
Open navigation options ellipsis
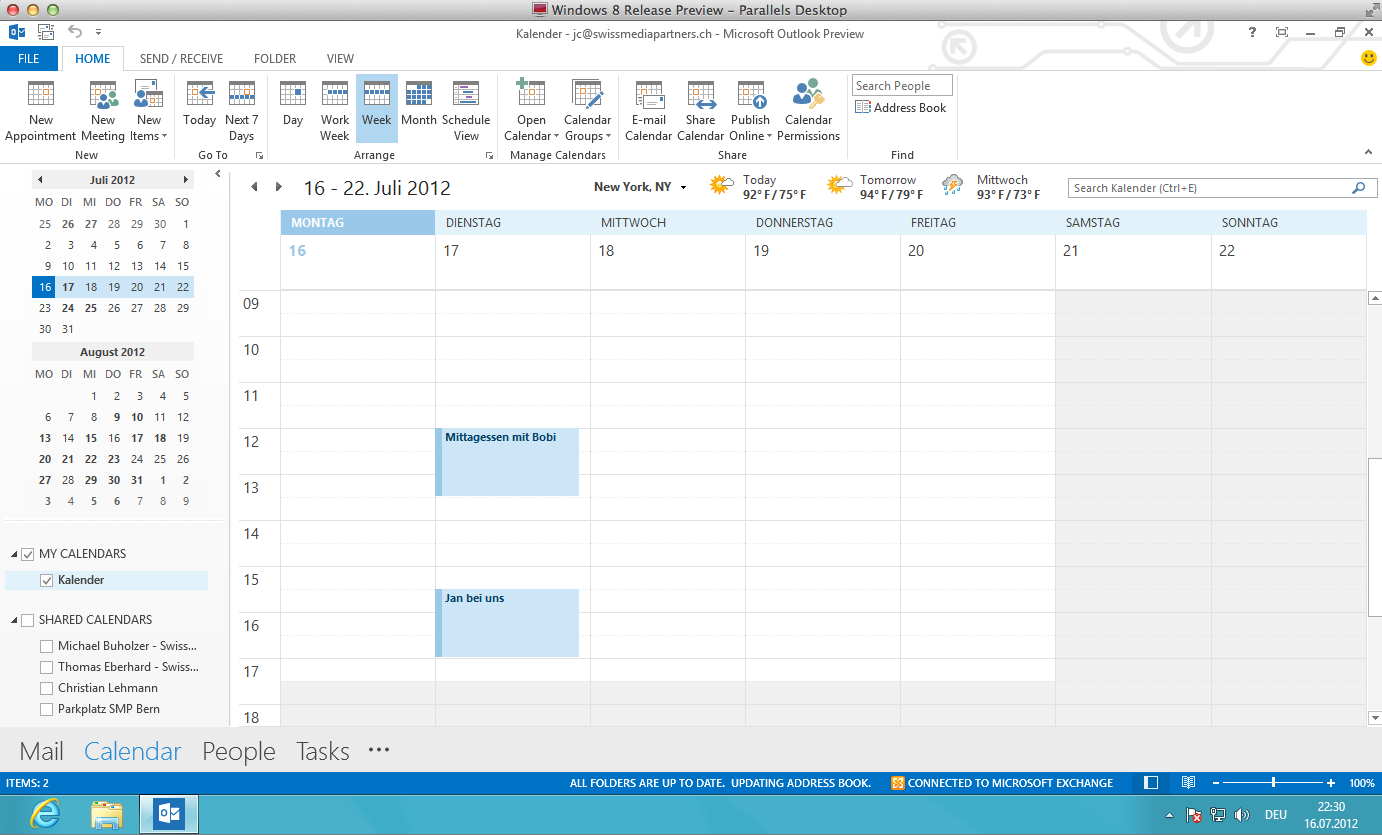[378, 750]
